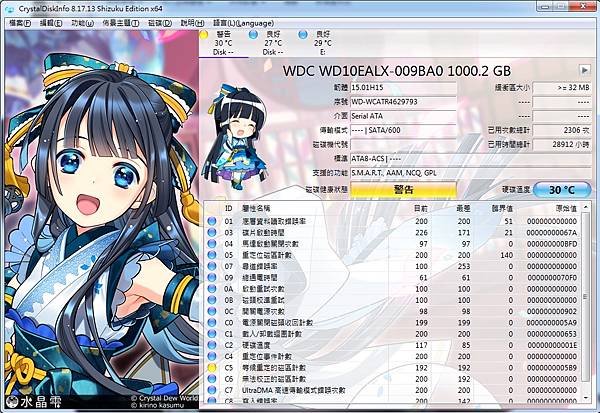Click the status orb for attribute C4
This screenshot has height=413, width=600.
[212, 356]
